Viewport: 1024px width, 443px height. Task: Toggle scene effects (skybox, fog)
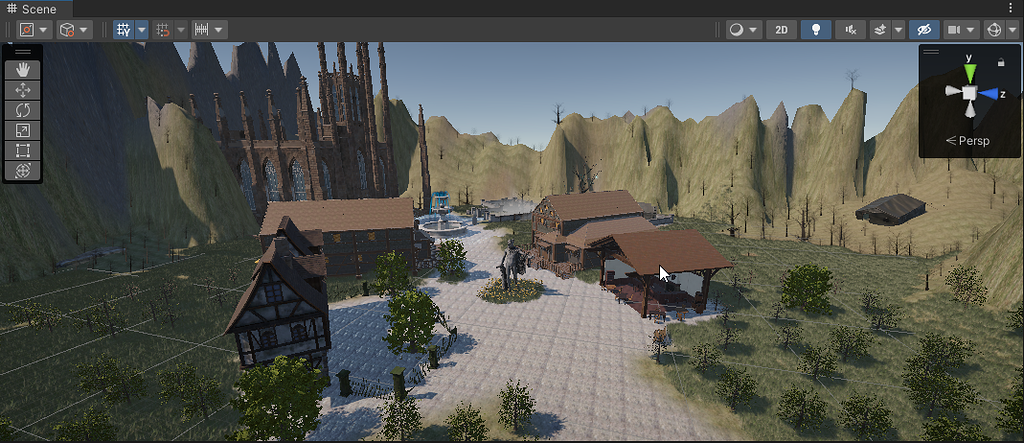[x=880, y=30]
